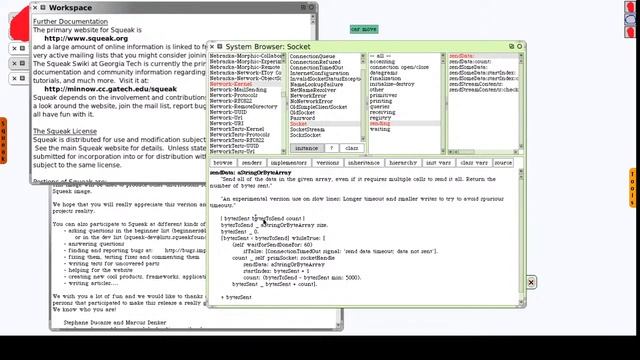640x360 pixels.
Task: Click the implementors button
Action: click(x=289, y=163)
